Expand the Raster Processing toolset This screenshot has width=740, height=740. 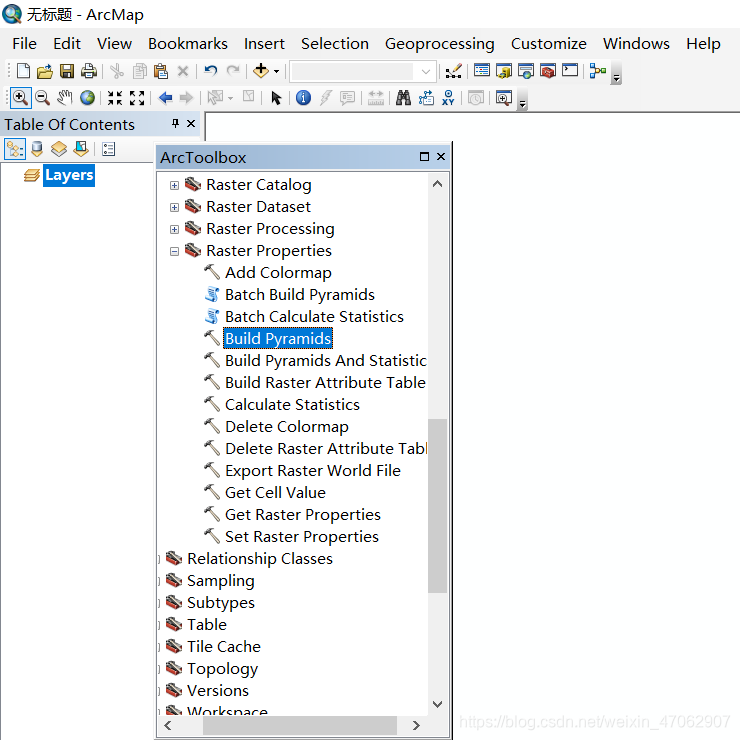175,229
